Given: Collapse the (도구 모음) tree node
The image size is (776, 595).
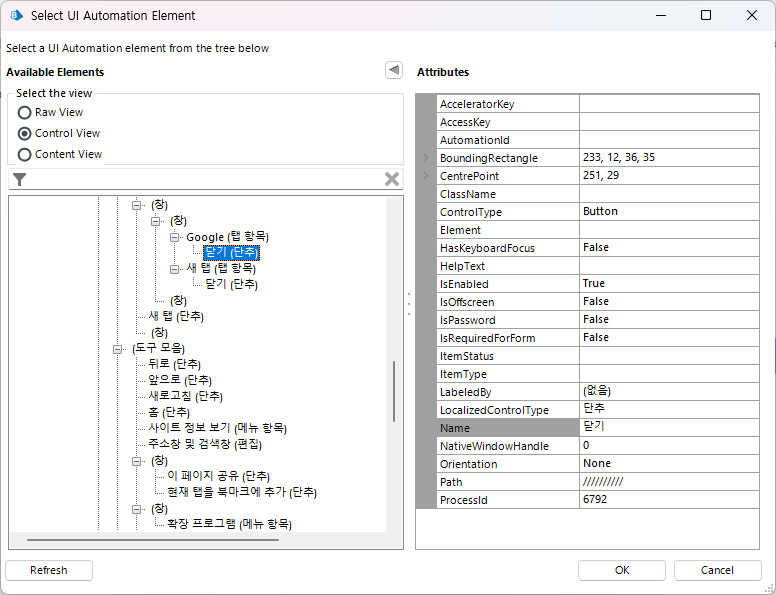Looking at the screenshot, I should point(118,349).
